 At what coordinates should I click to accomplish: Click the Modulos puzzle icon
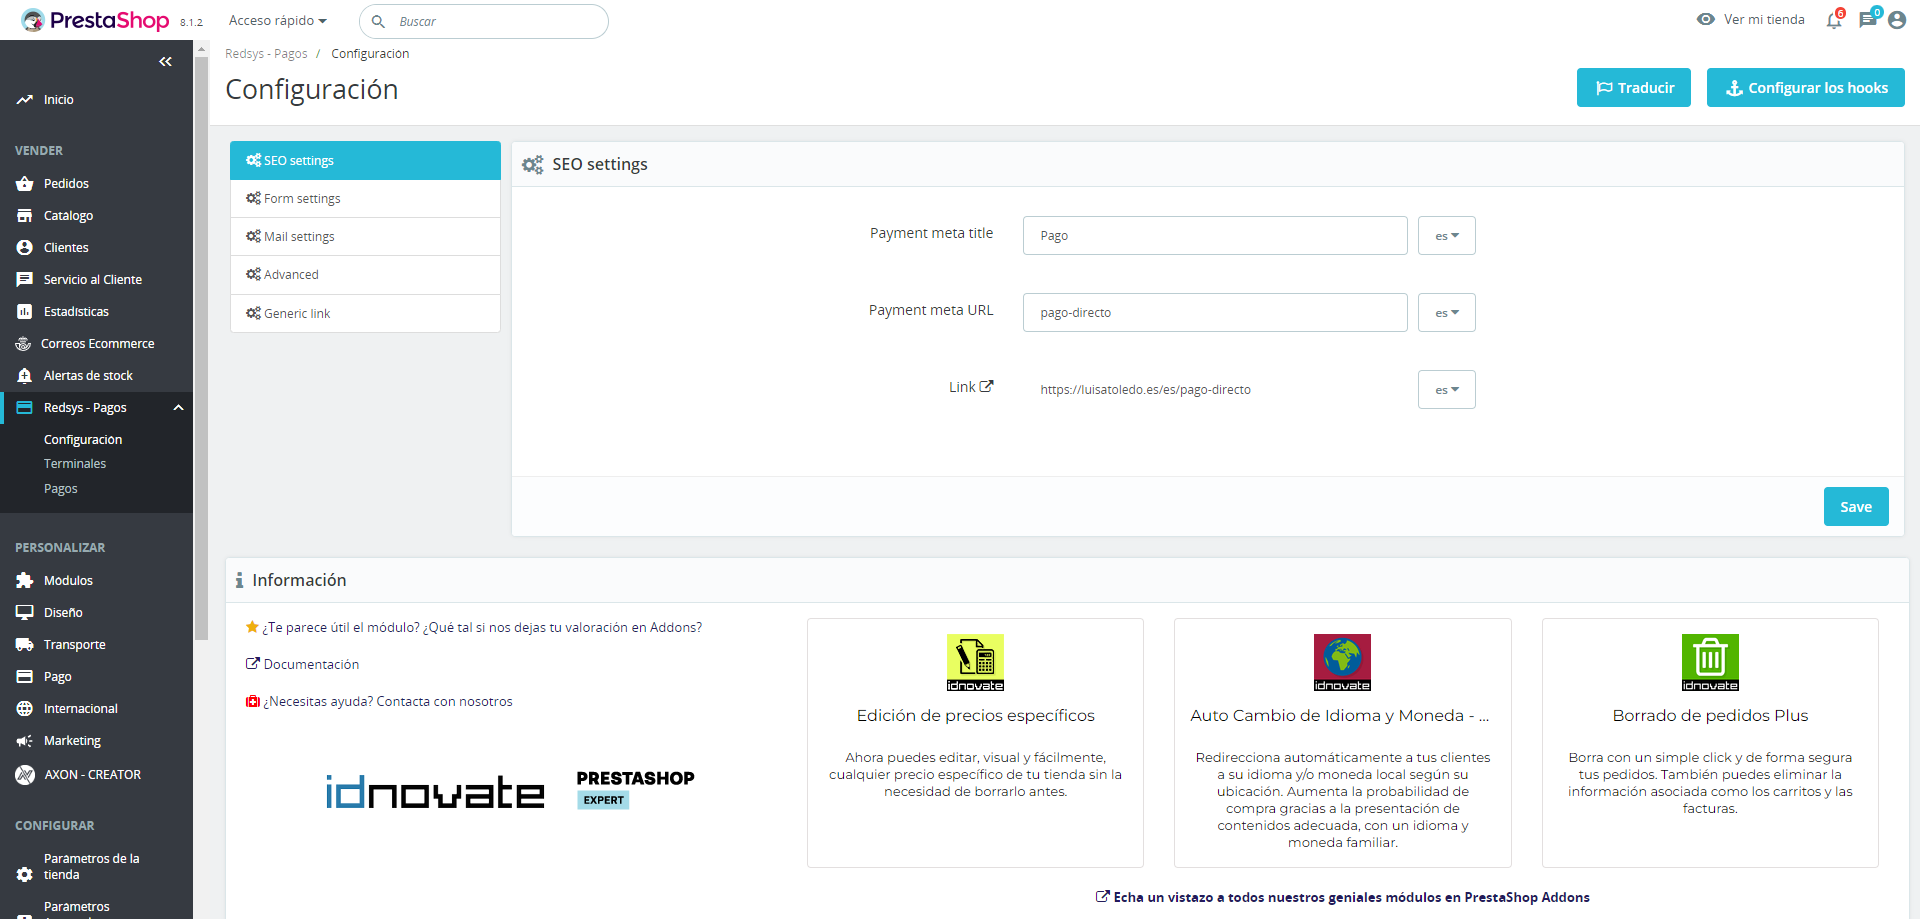(25, 581)
